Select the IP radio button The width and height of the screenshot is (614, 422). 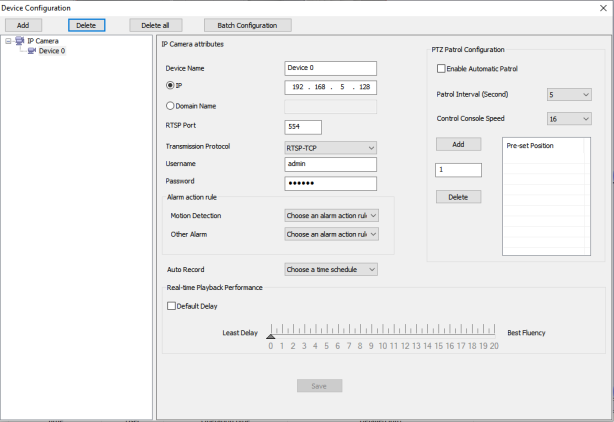click(170, 87)
